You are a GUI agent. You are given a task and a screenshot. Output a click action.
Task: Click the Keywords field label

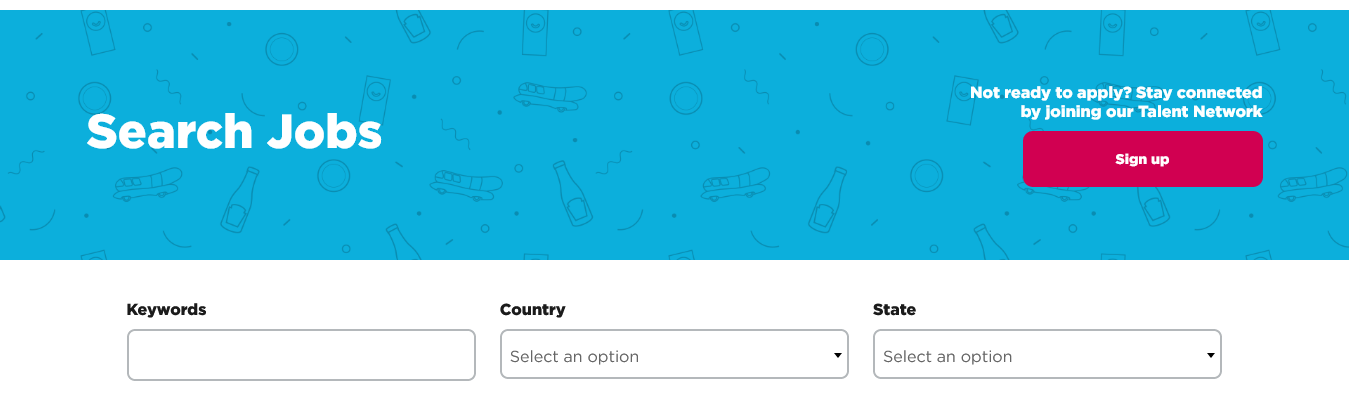tap(166, 310)
